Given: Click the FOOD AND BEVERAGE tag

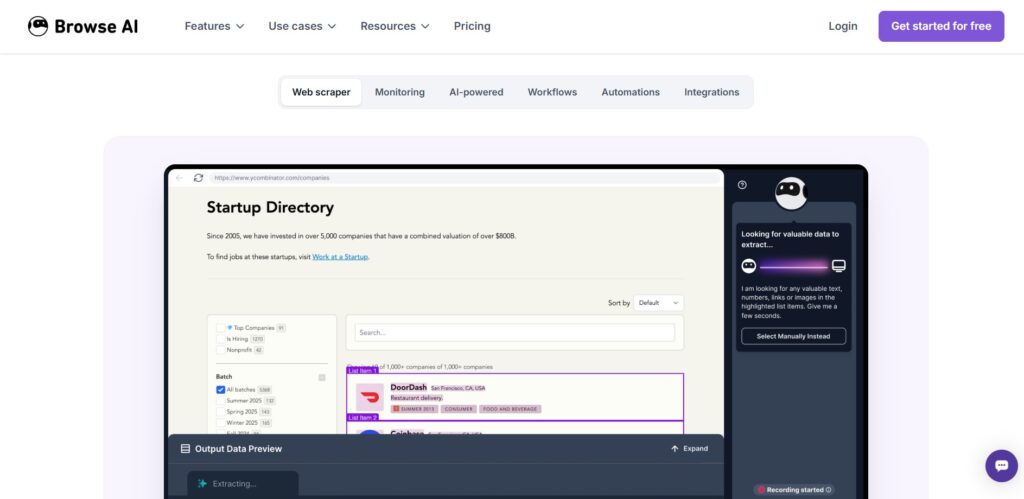Looking at the screenshot, I should tap(510, 409).
